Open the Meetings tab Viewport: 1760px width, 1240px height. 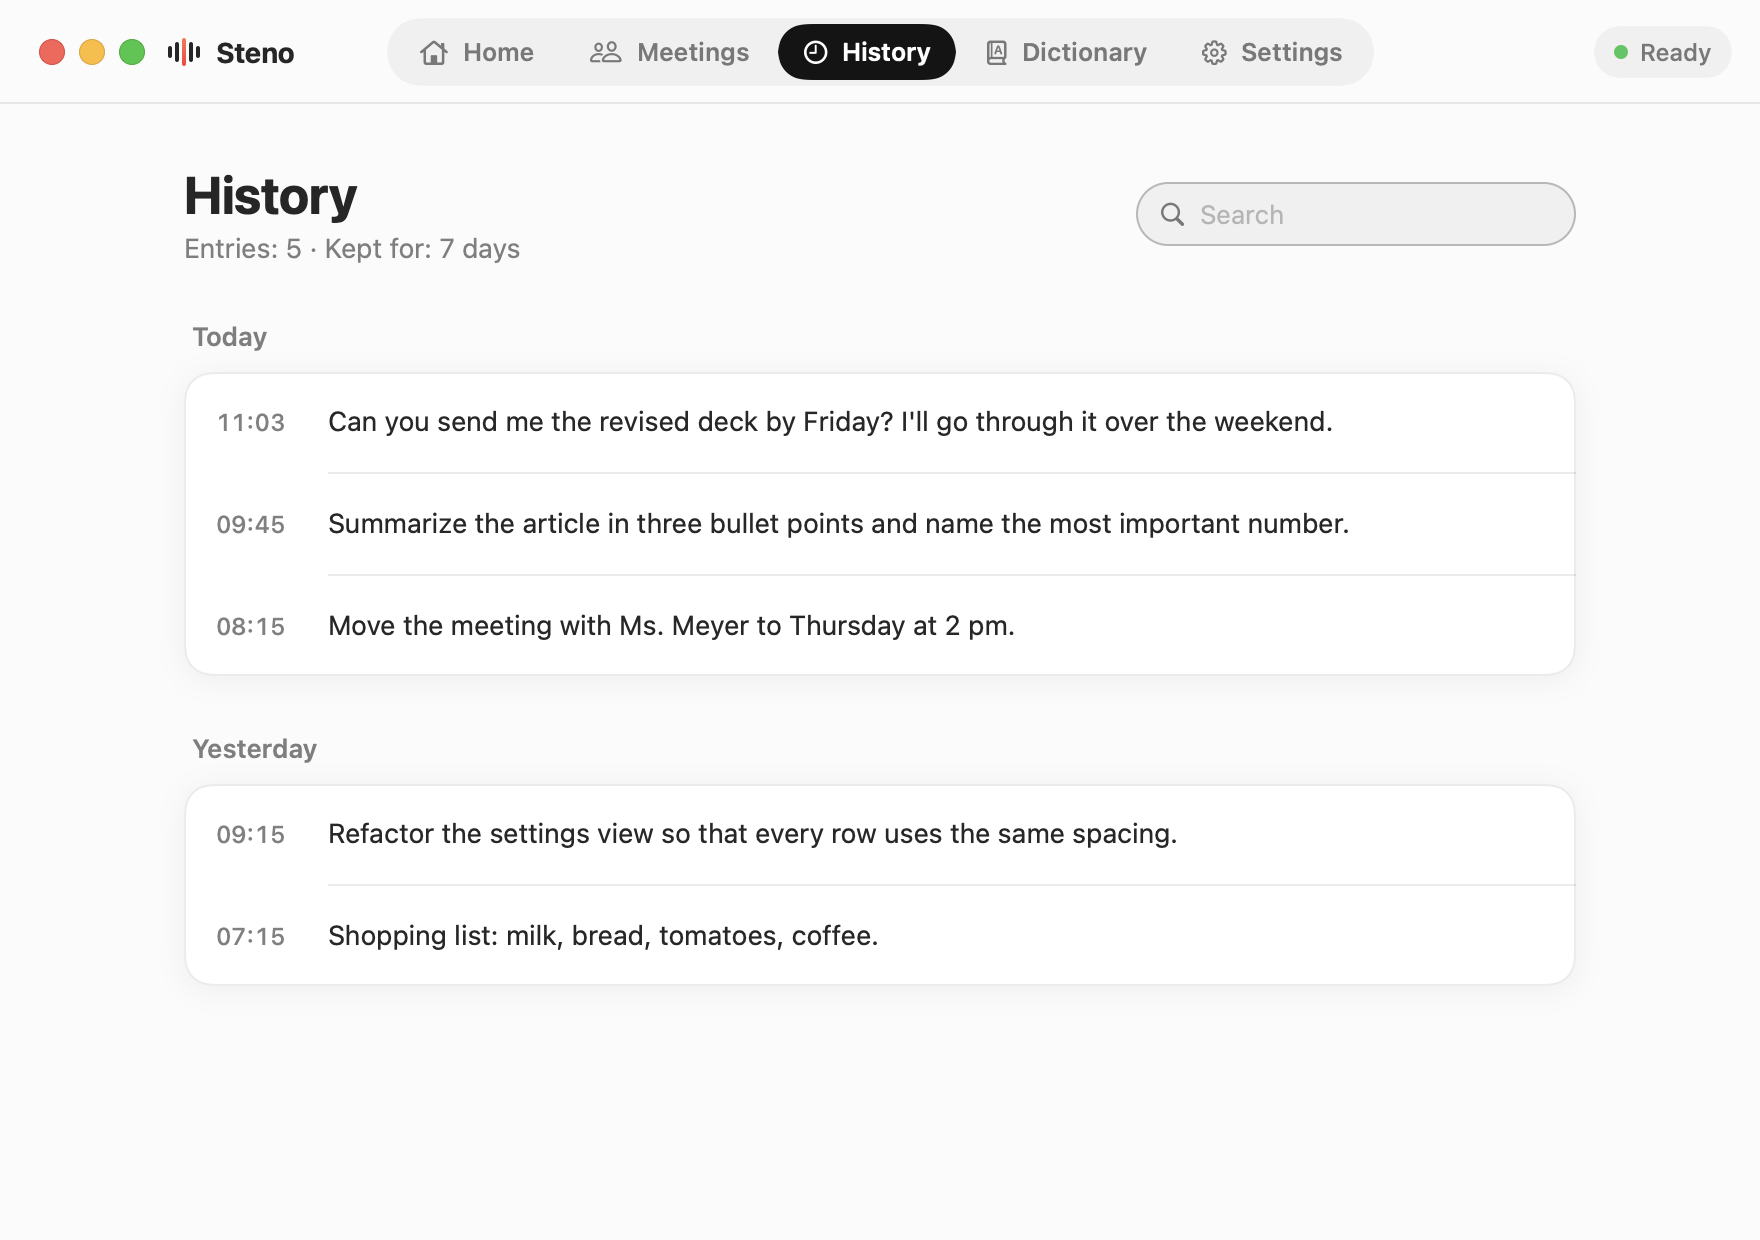point(669,52)
